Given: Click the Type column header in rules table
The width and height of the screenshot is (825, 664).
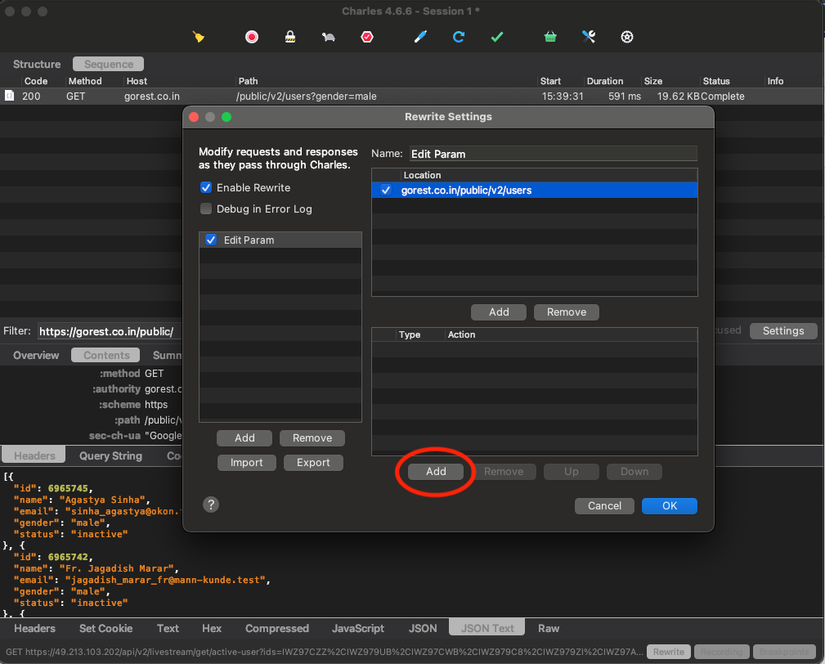Looking at the screenshot, I should (409, 335).
